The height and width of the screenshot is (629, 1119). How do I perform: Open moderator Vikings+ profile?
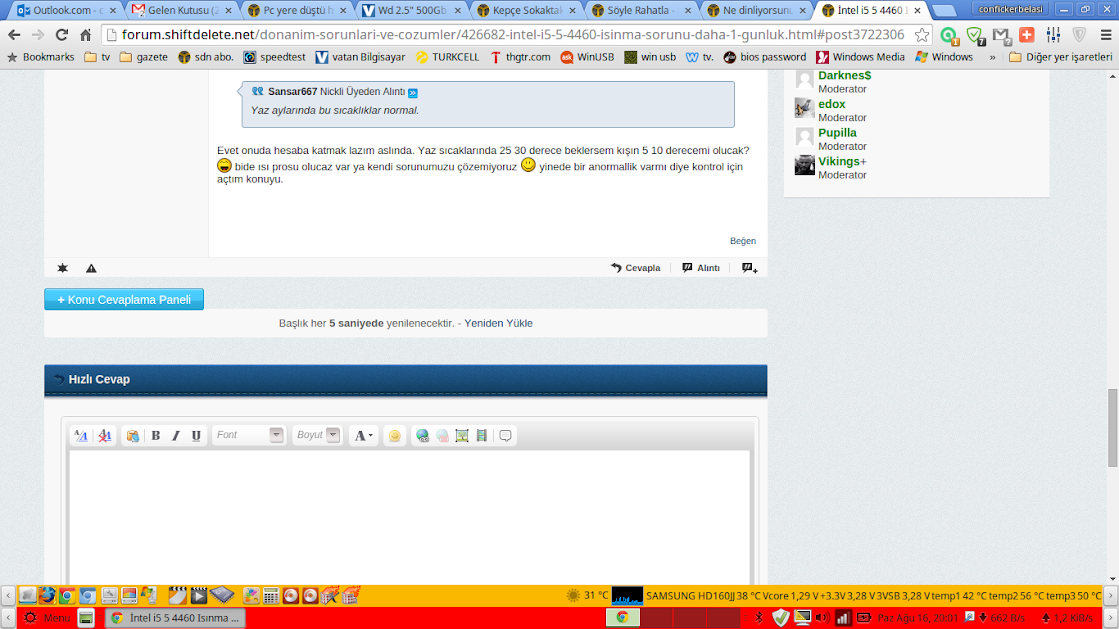842,161
